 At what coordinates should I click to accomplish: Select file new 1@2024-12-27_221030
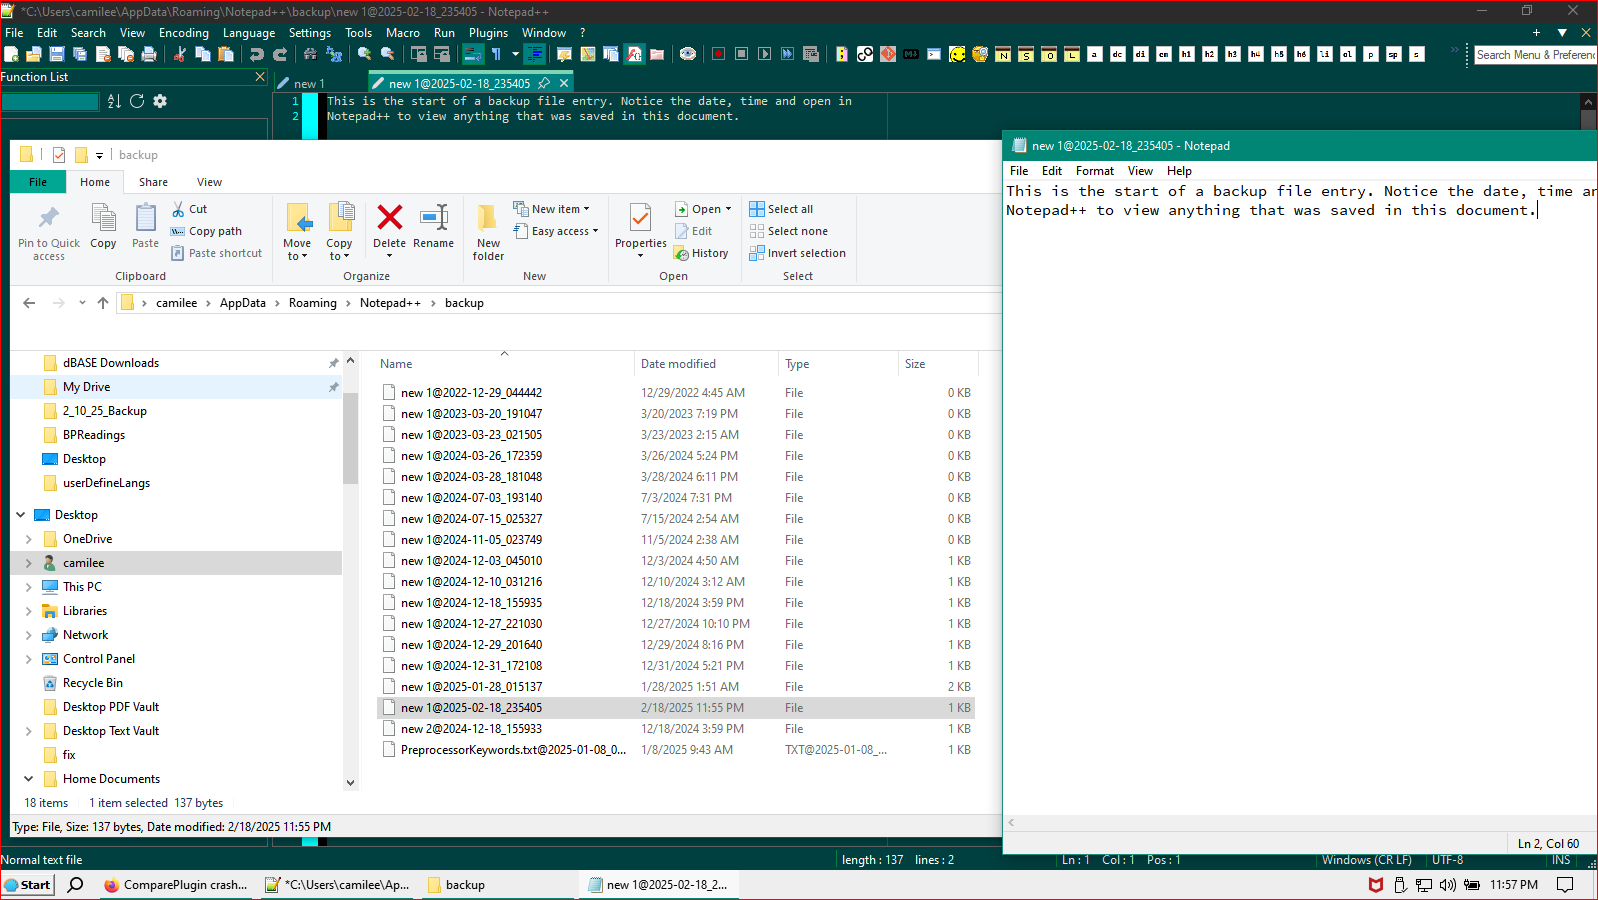tap(676, 624)
